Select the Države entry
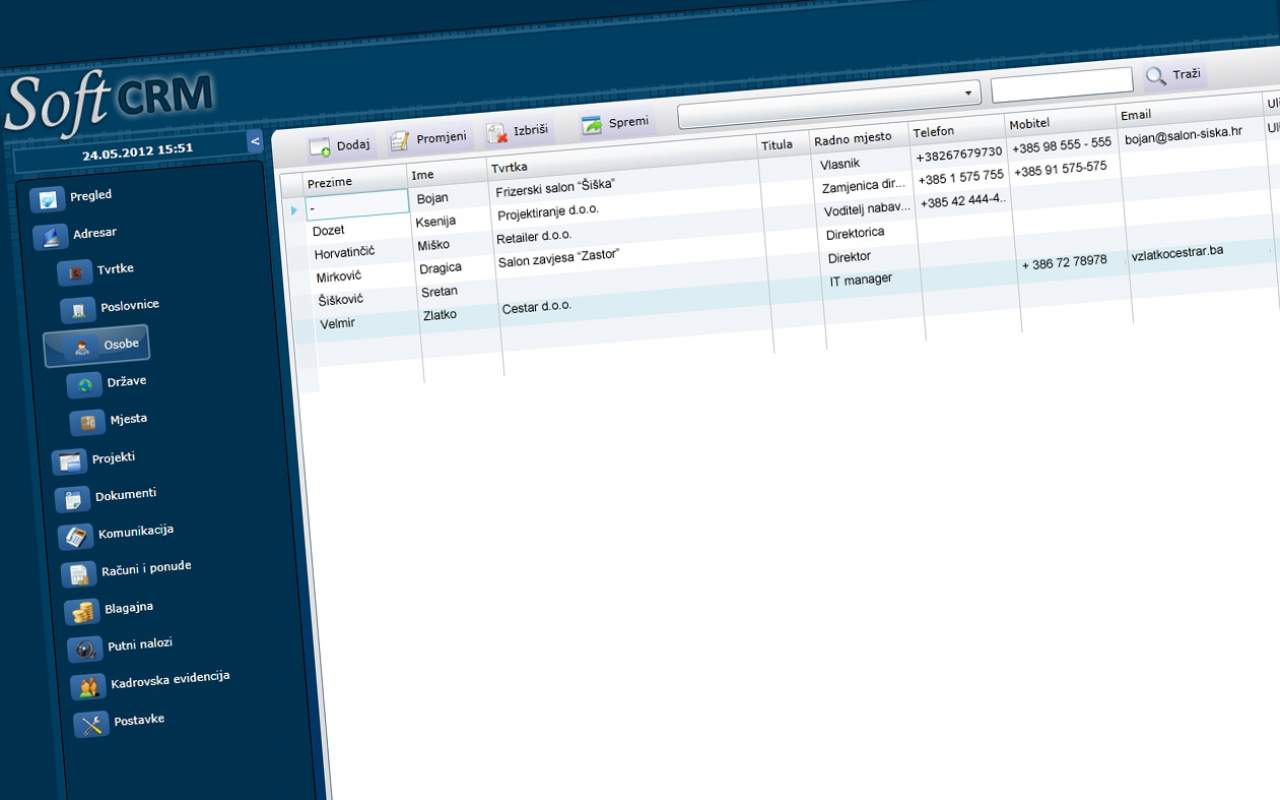The height and width of the screenshot is (800, 1280). click(127, 382)
